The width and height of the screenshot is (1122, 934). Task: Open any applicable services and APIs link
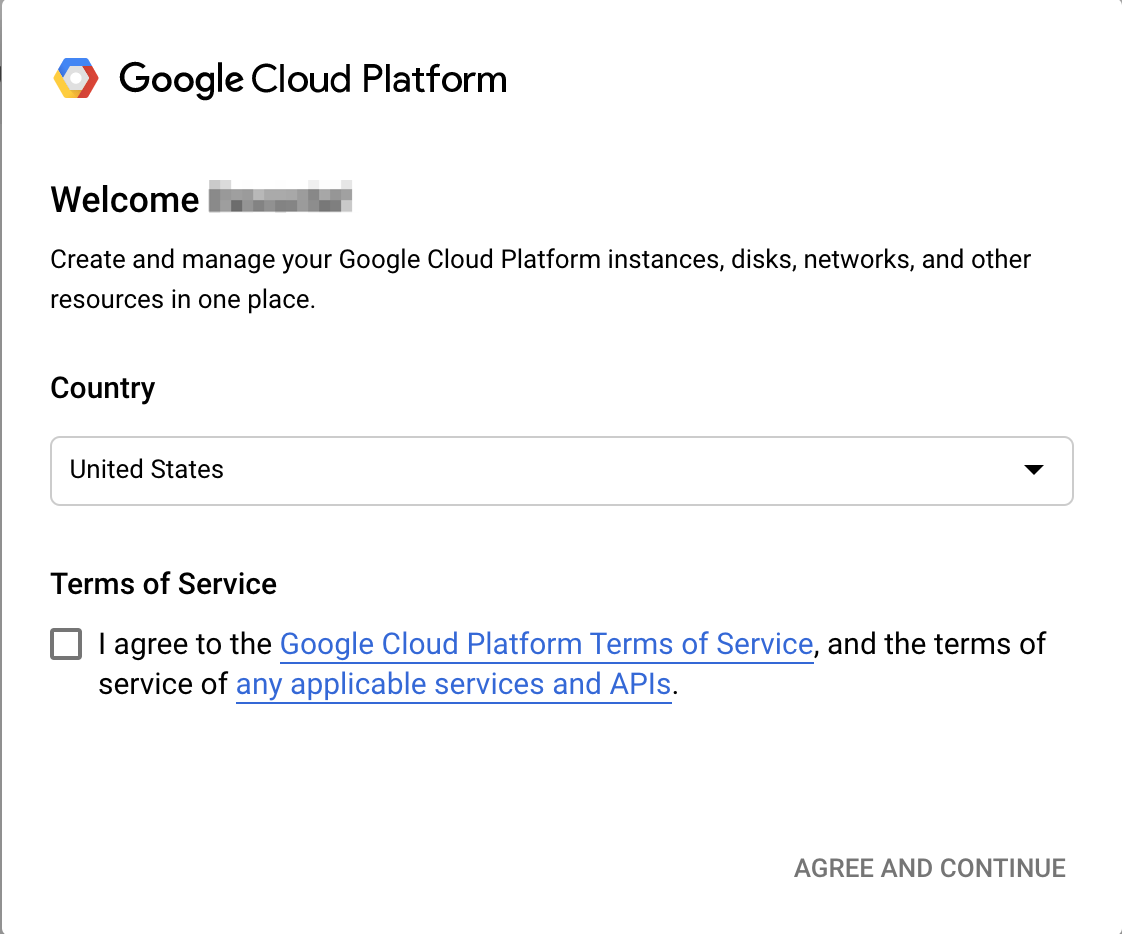pos(454,684)
